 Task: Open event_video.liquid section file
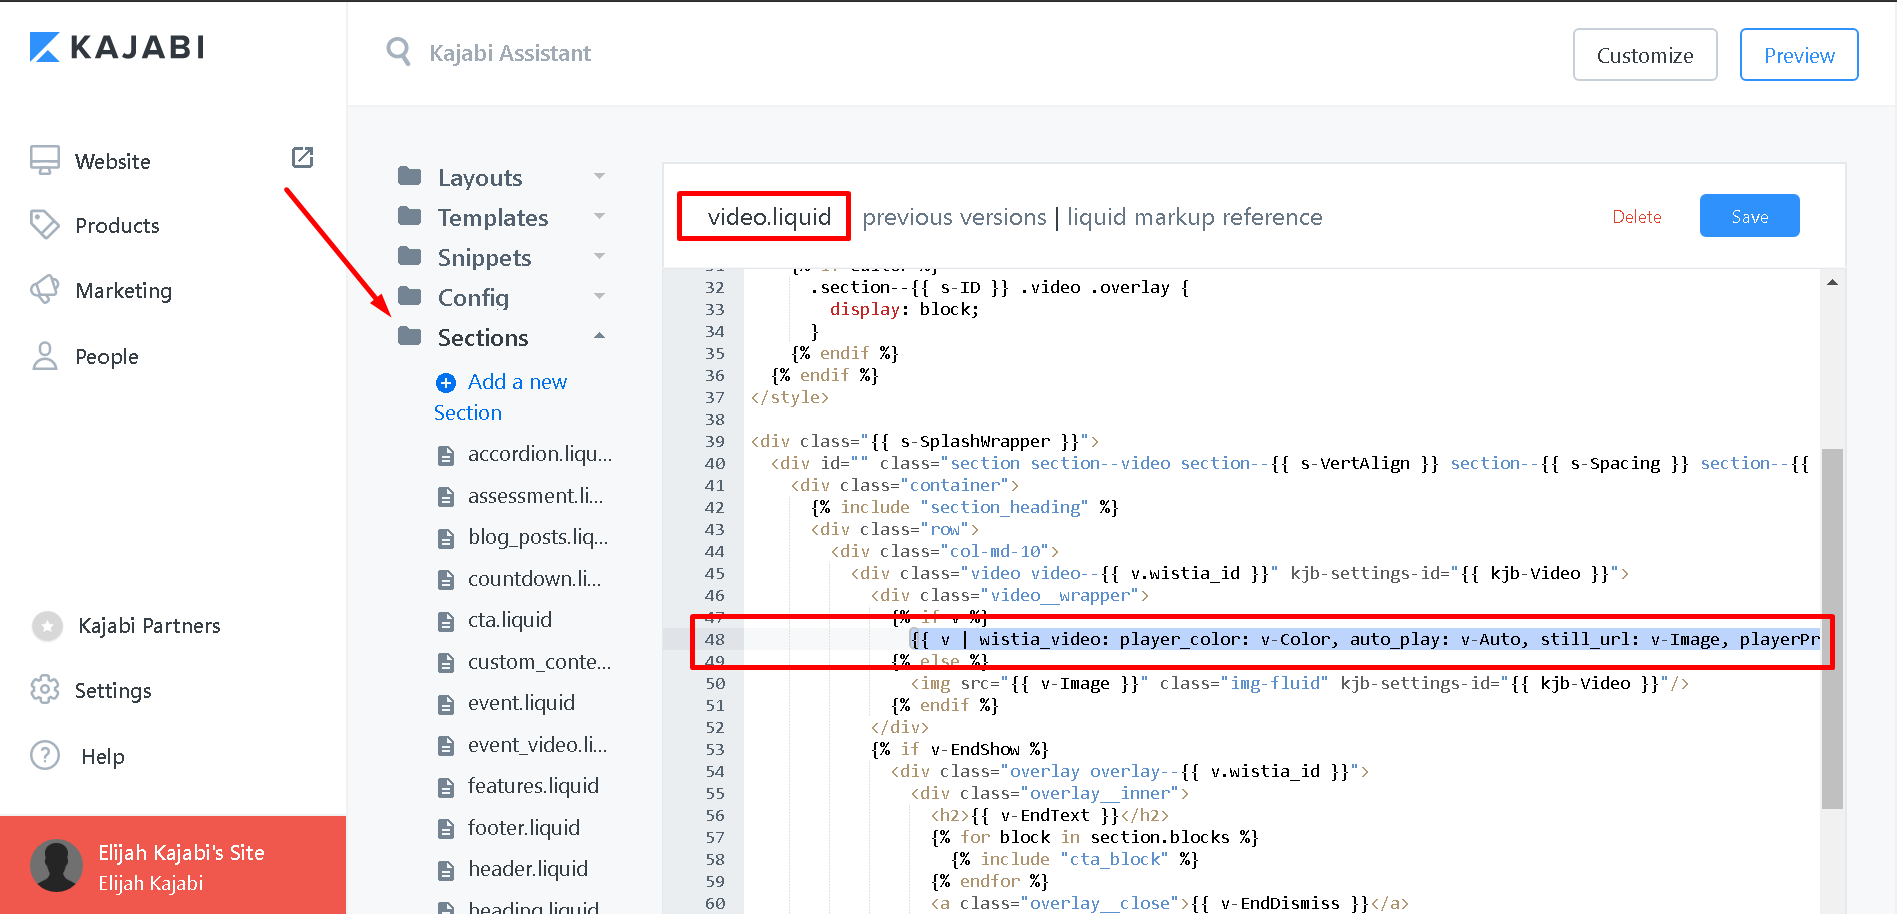pos(537,745)
